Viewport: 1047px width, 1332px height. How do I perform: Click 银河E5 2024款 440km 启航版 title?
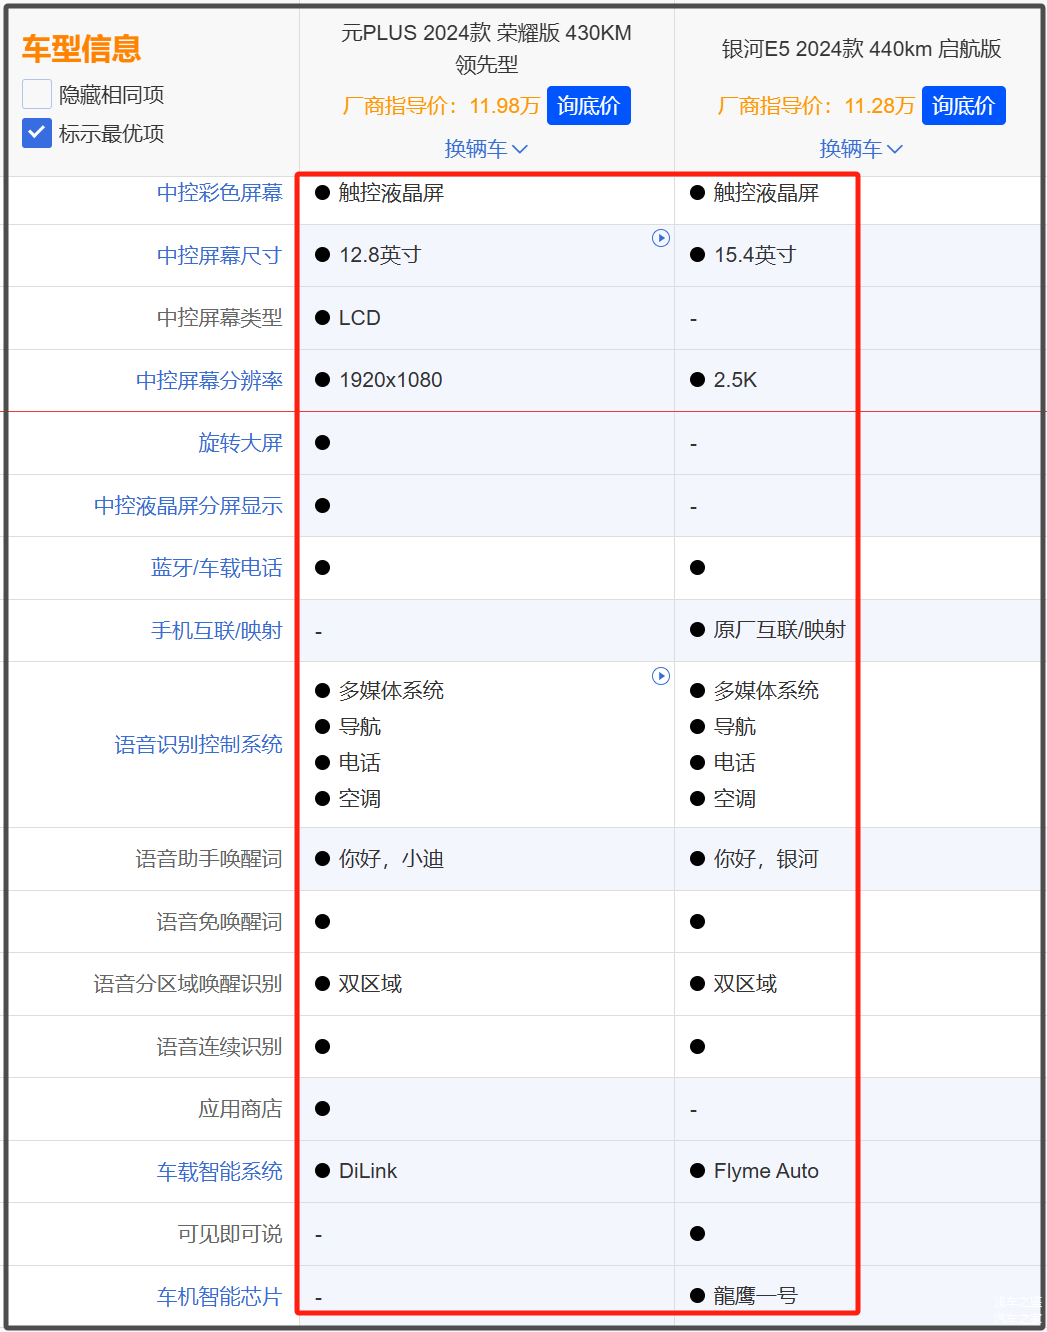pos(861,49)
